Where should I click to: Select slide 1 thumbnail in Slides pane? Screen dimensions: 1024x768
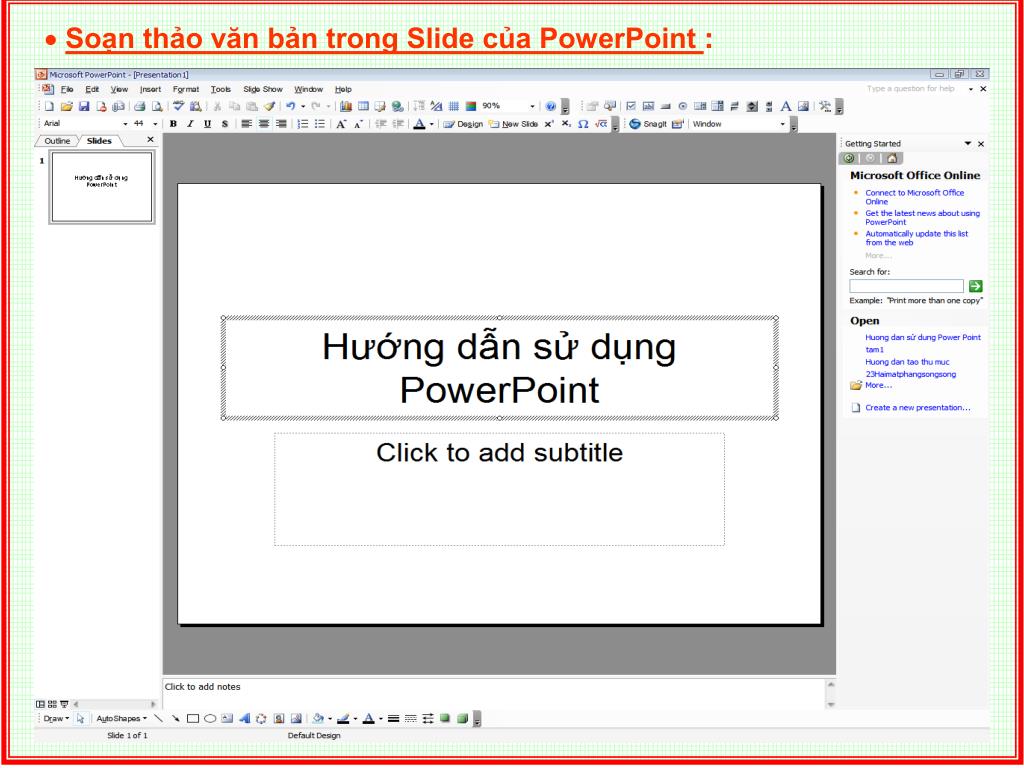[102, 187]
